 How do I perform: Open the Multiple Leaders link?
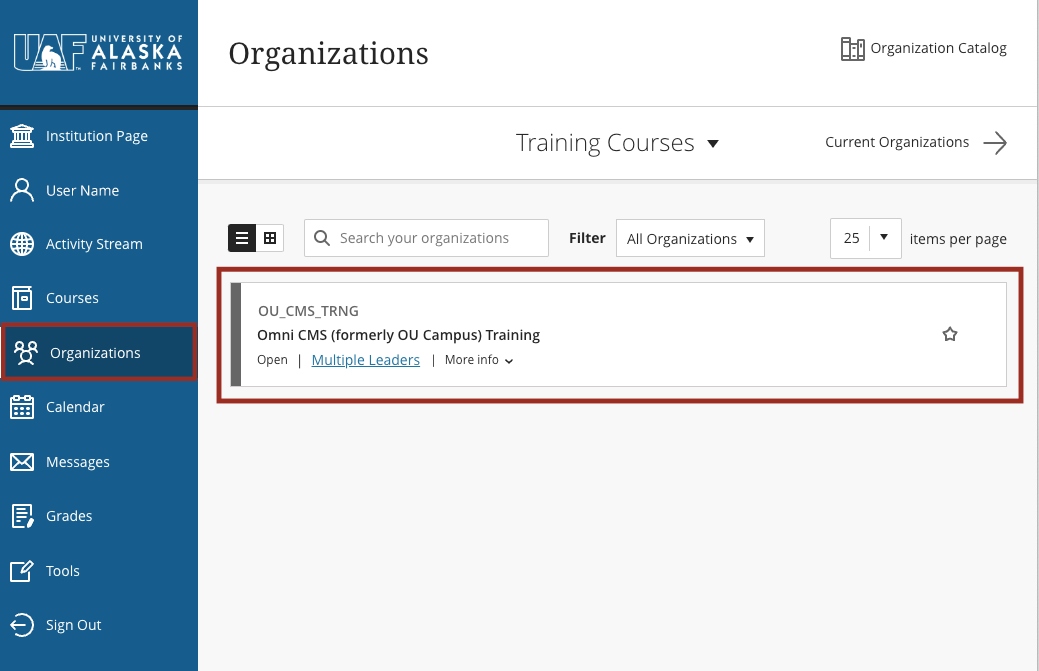tap(366, 360)
